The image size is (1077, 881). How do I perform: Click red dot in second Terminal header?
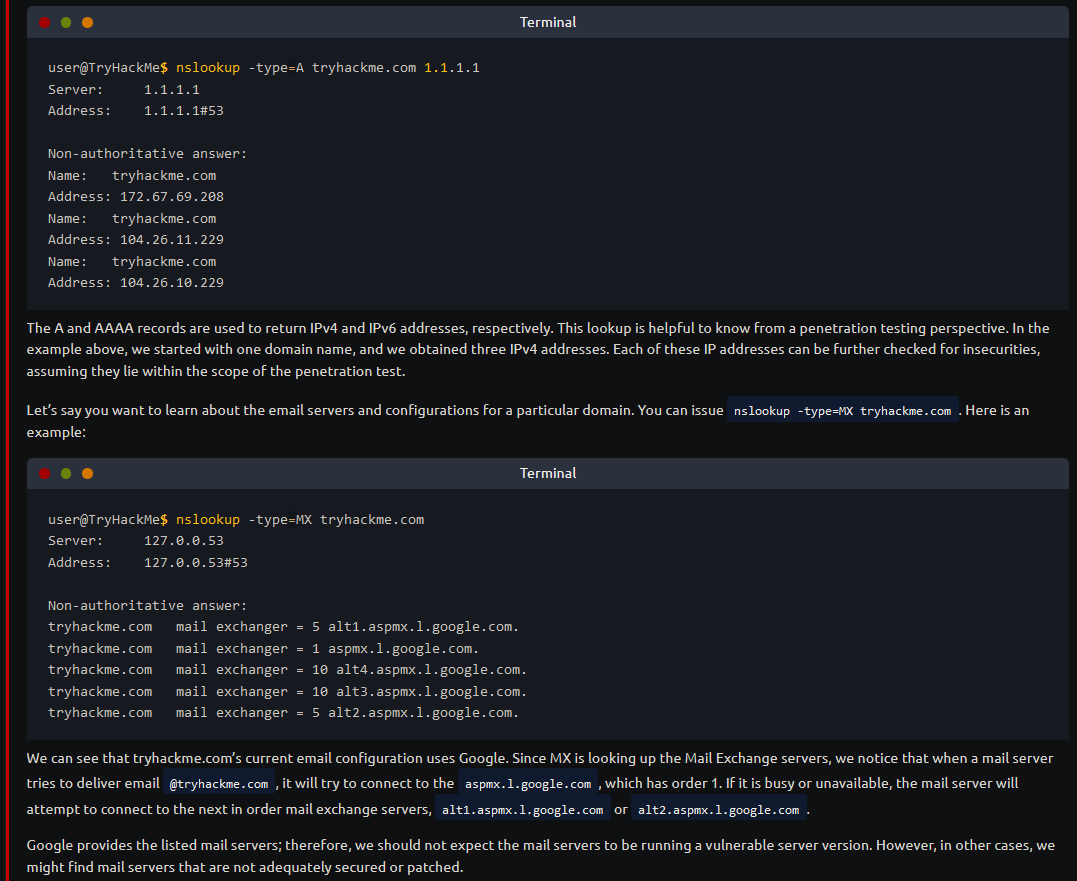pyautogui.click(x=45, y=473)
